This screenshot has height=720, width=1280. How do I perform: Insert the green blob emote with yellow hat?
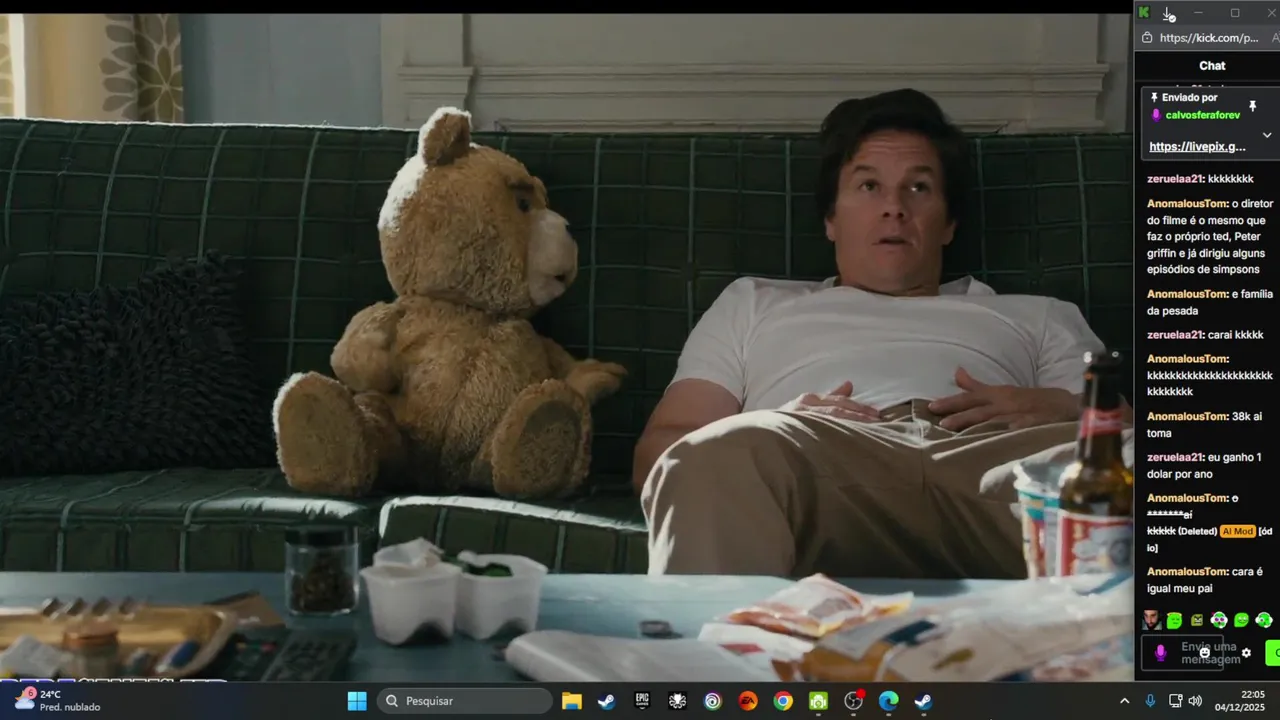1174,620
